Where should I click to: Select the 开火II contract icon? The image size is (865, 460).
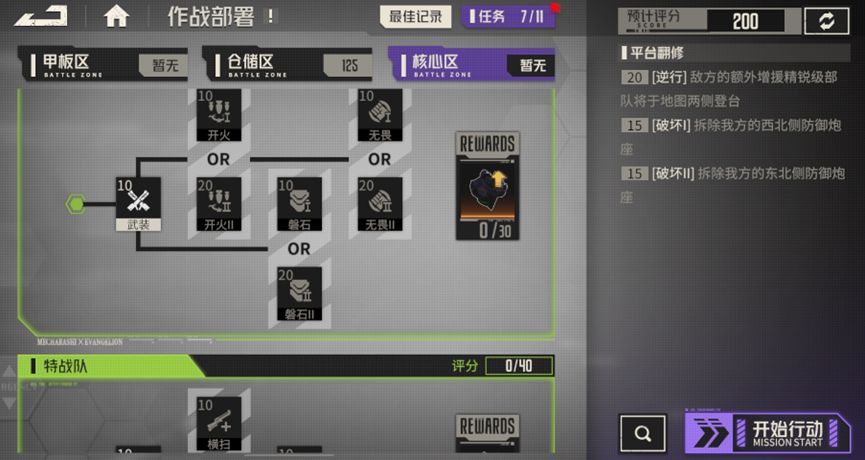(219, 204)
